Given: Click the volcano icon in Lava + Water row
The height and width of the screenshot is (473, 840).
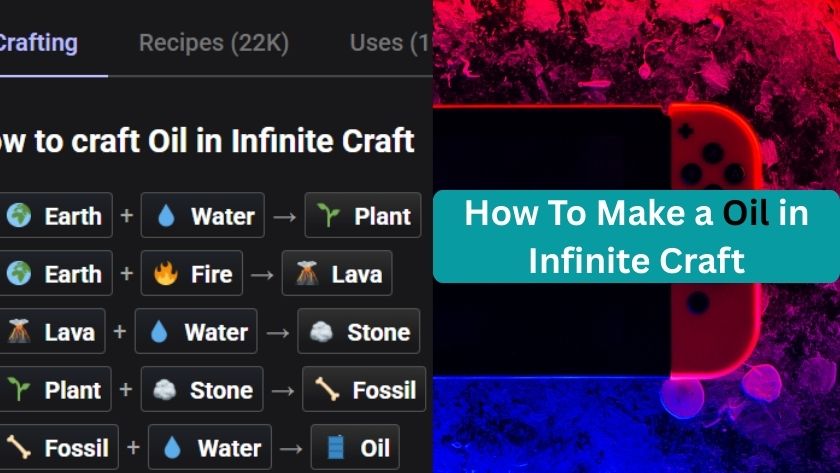Looking at the screenshot, I should tap(19, 331).
